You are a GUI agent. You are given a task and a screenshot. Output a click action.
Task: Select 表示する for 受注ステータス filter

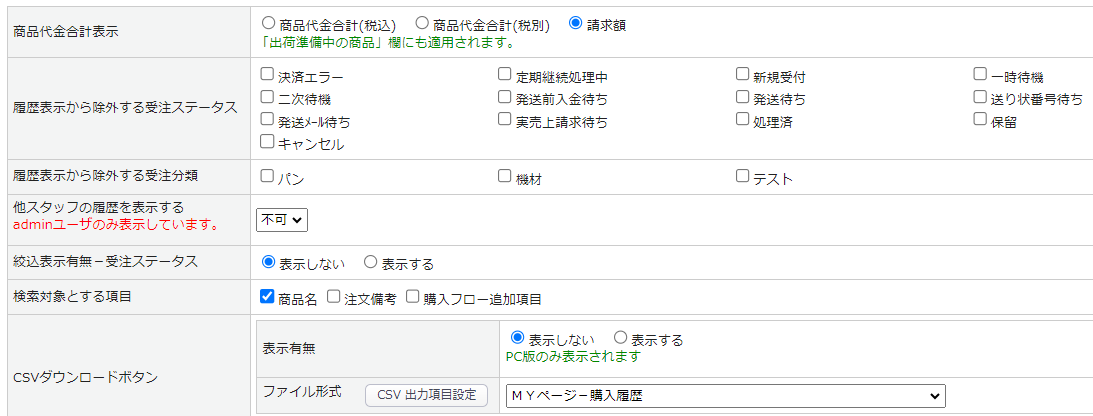tap(370, 262)
